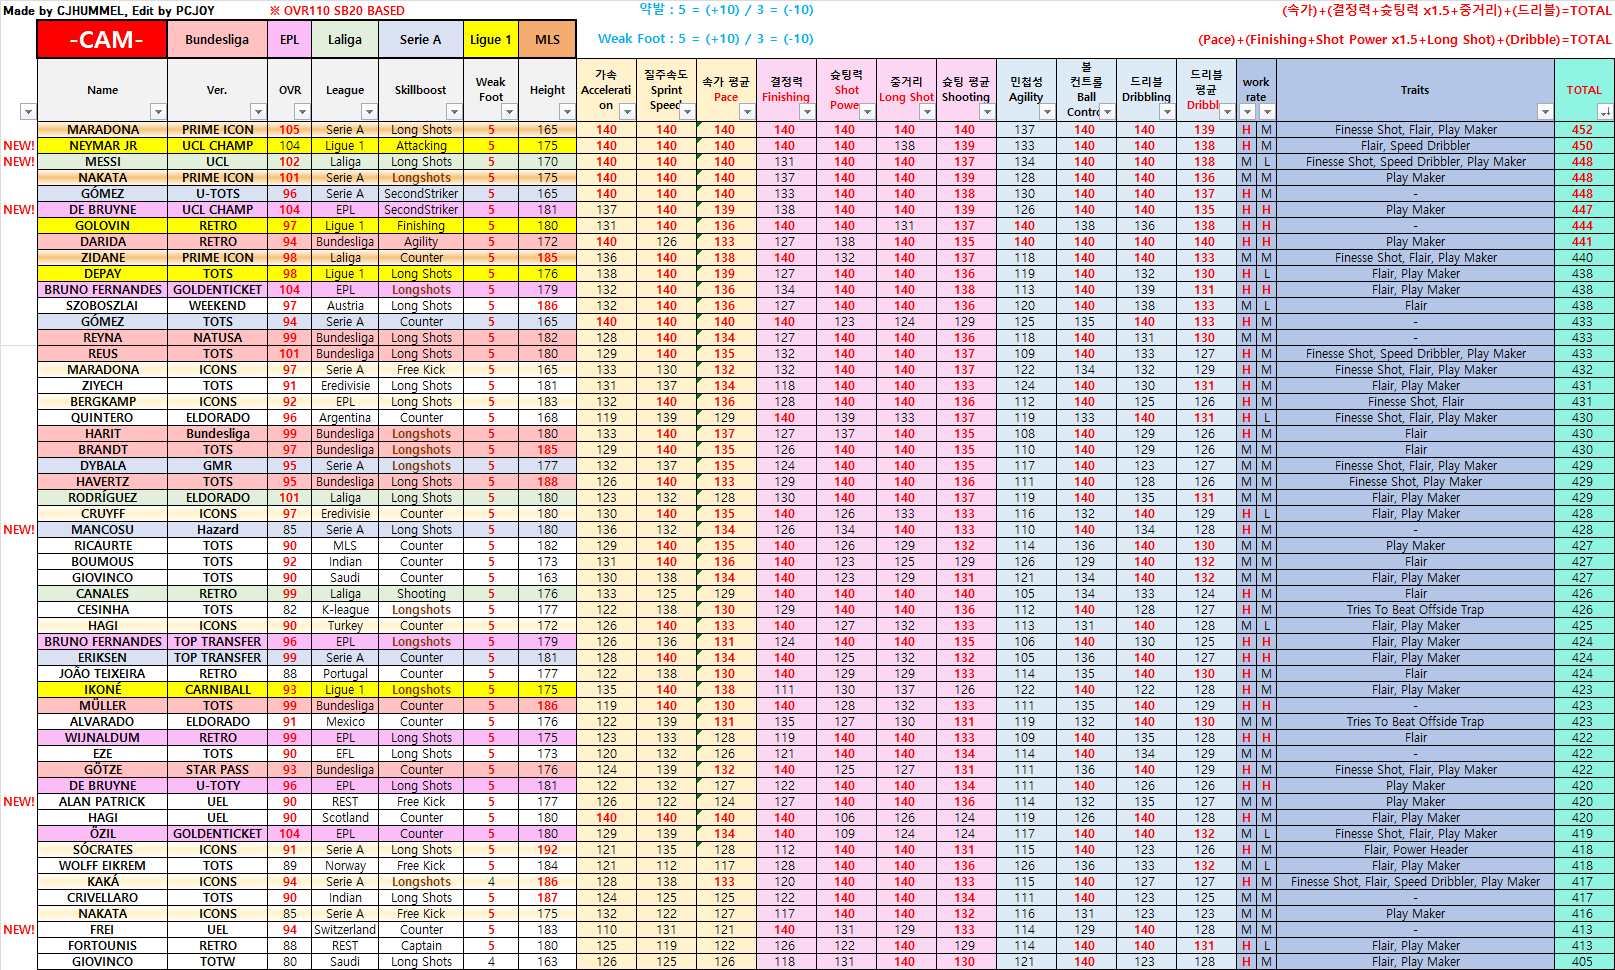Select the BERGKAMP name cell
Screen dimensions: 1615x970
pos(102,402)
